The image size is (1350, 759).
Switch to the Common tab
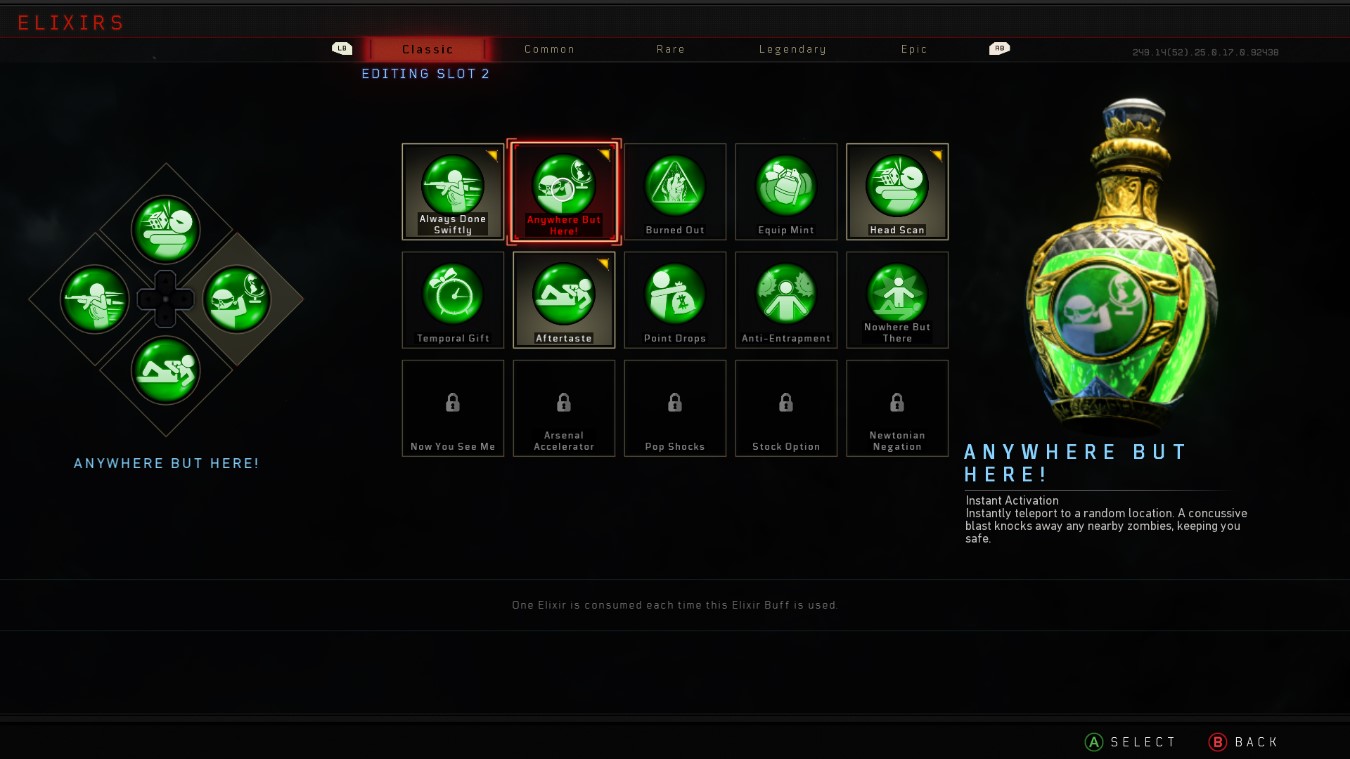pos(549,49)
